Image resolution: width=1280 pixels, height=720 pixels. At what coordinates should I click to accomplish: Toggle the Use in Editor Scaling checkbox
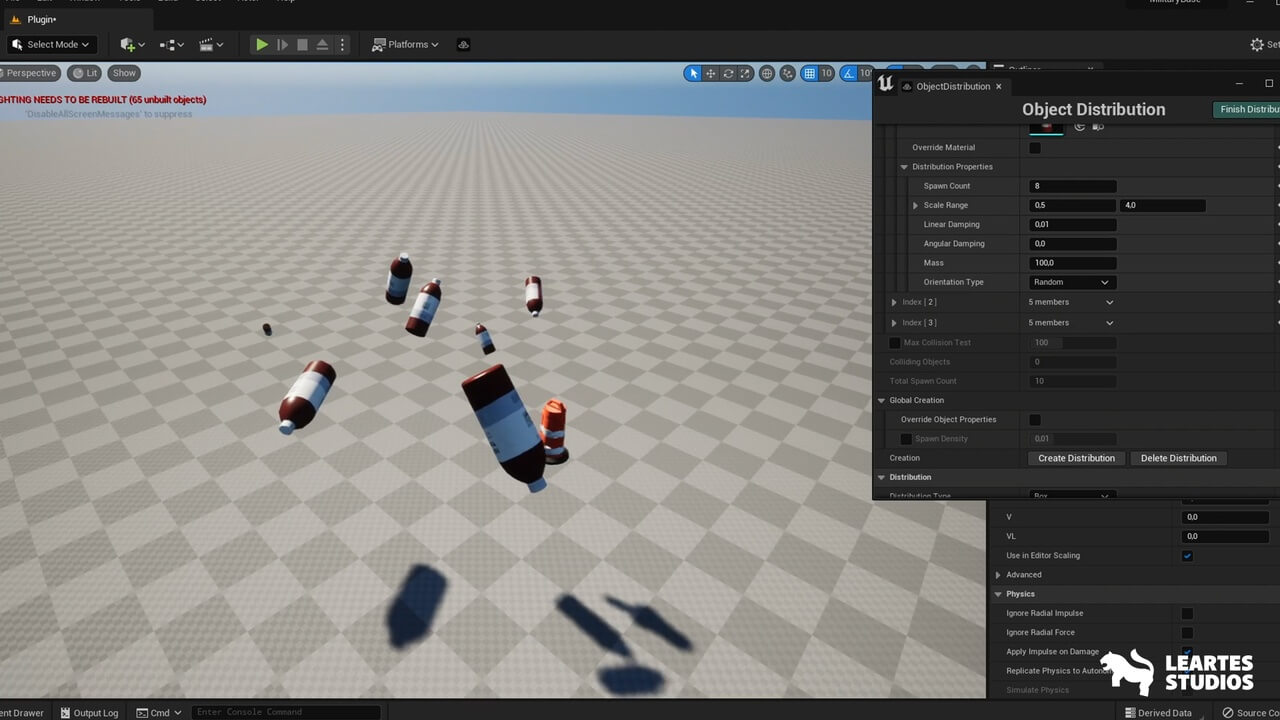(1187, 556)
